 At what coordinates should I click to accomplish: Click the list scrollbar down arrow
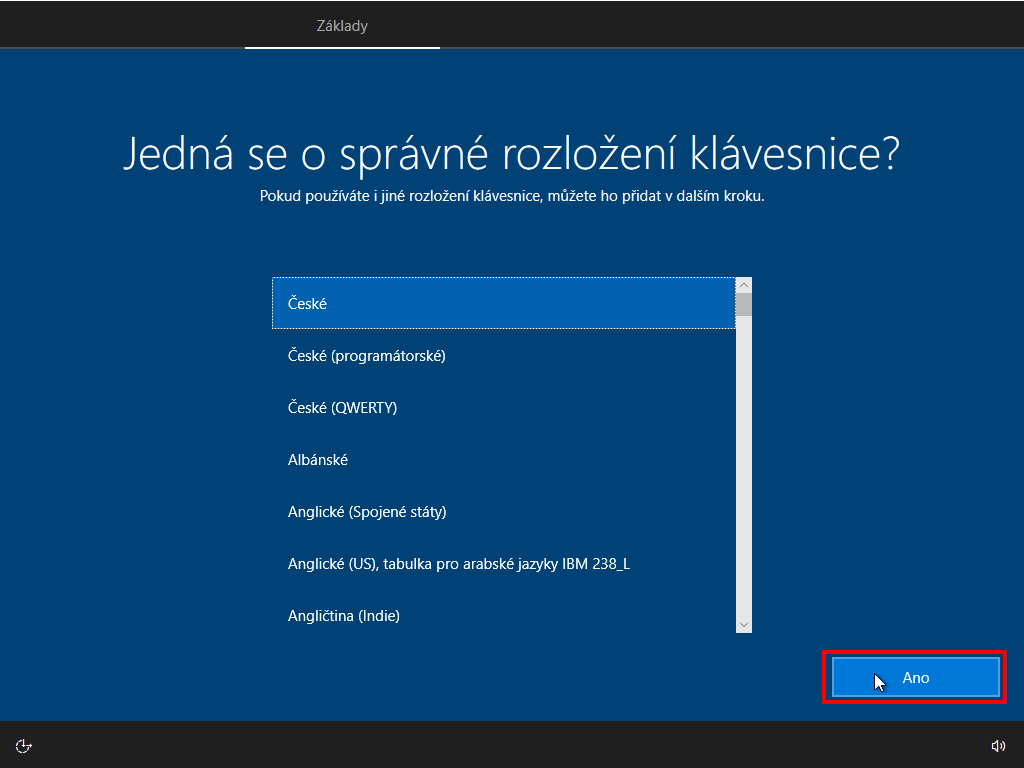[744, 625]
